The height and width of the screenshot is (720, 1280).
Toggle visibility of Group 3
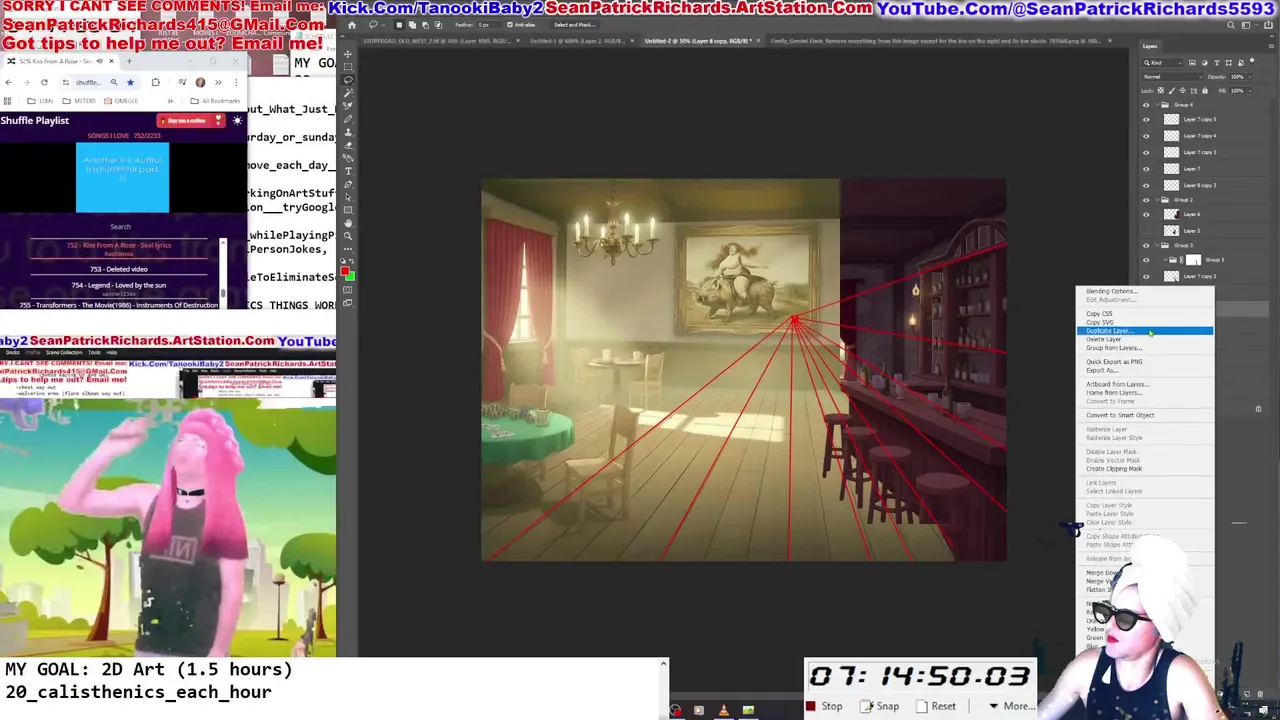tap(1146, 245)
